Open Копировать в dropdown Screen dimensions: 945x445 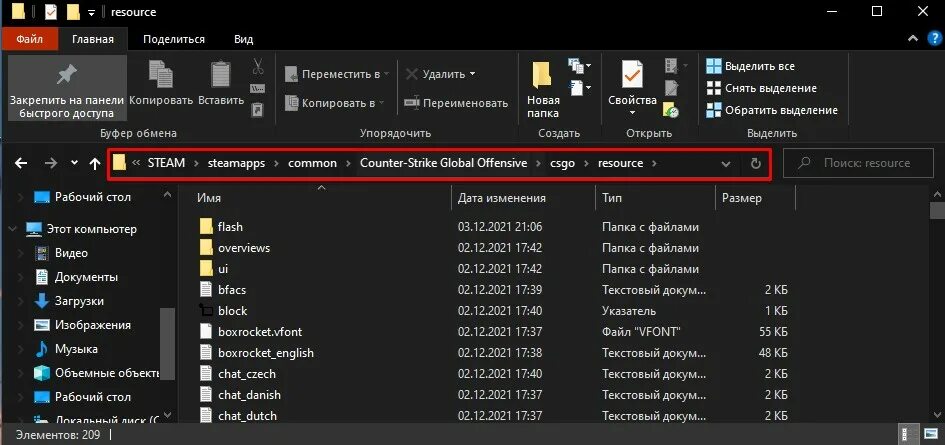click(x=334, y=103)
